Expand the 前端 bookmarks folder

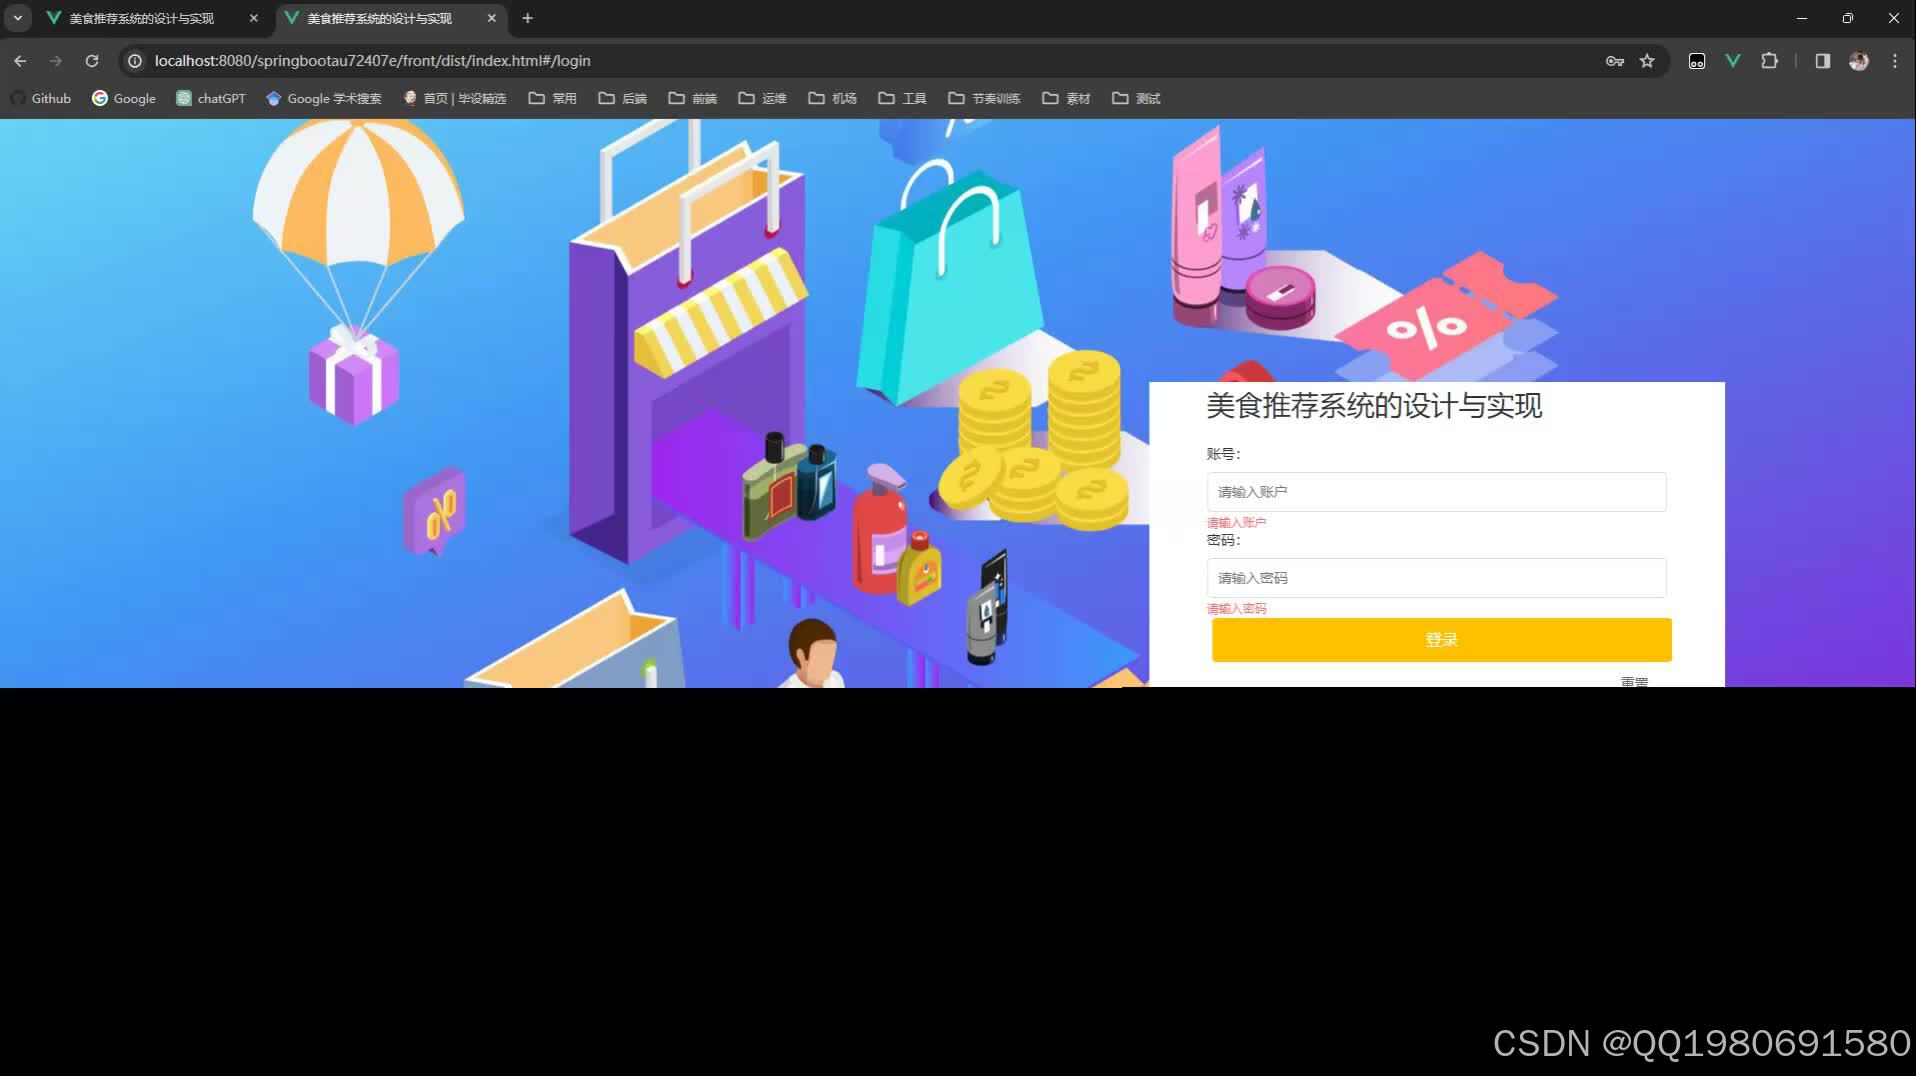[692, 98]
